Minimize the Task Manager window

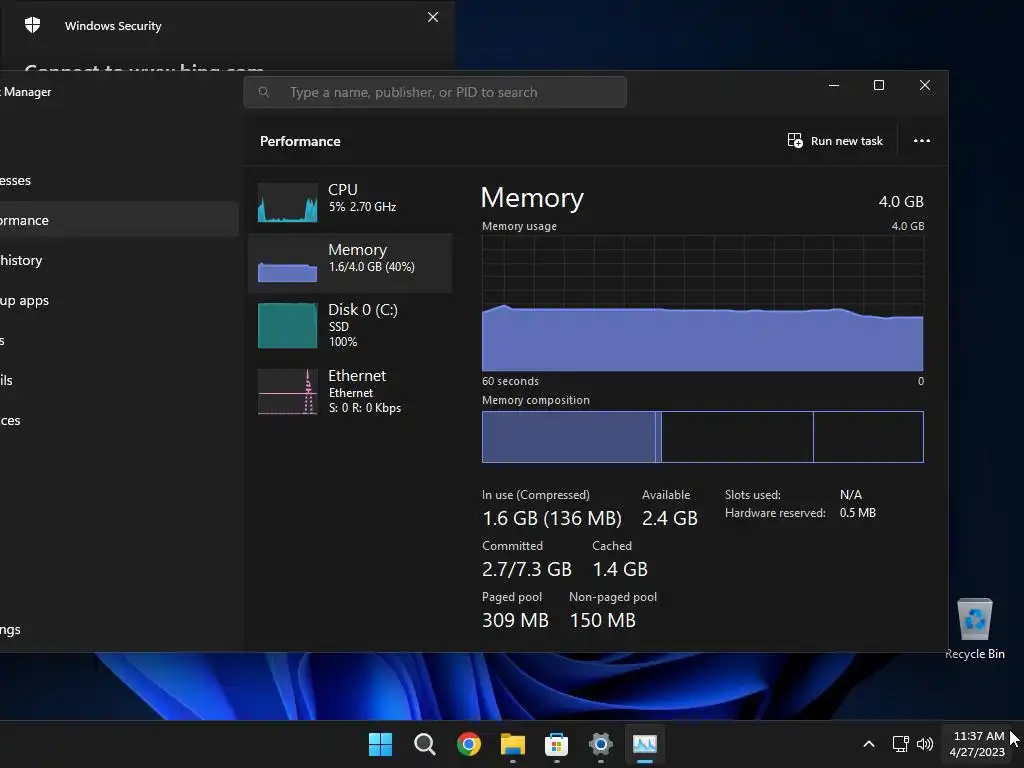834,86
